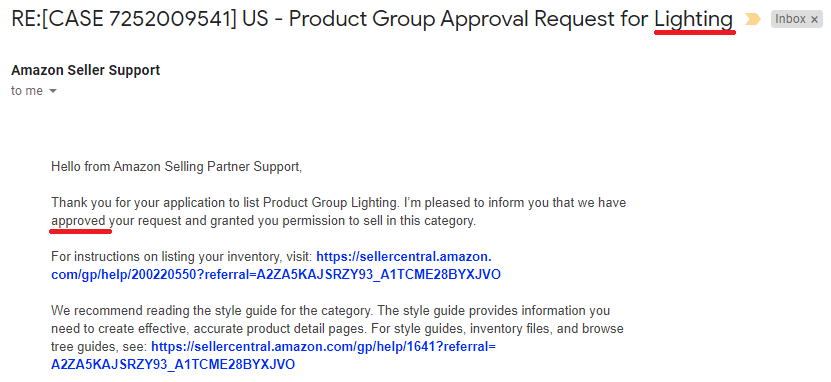Click the Inbox label chip
The height and width of the screenshot is (382, 831).
pyautogui.click(x=797, y=20)
